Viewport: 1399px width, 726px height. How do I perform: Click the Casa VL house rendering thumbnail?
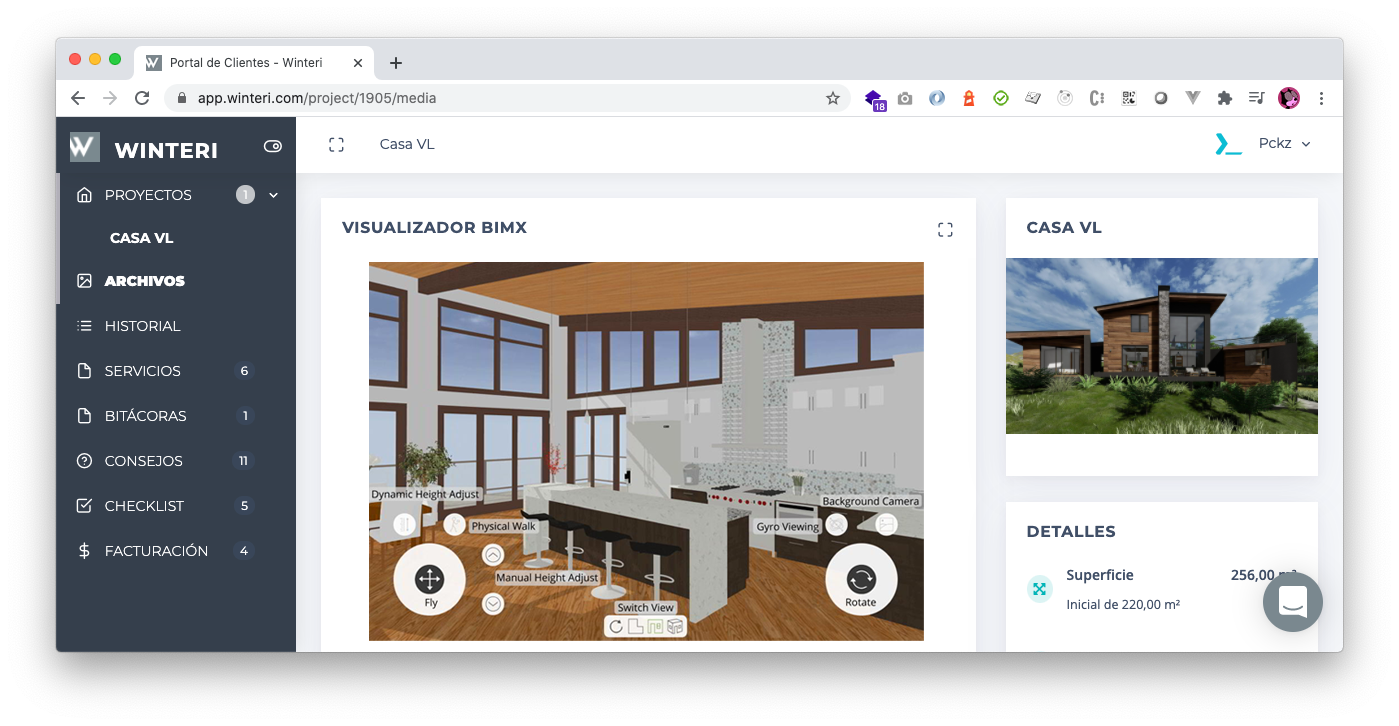1161,346
